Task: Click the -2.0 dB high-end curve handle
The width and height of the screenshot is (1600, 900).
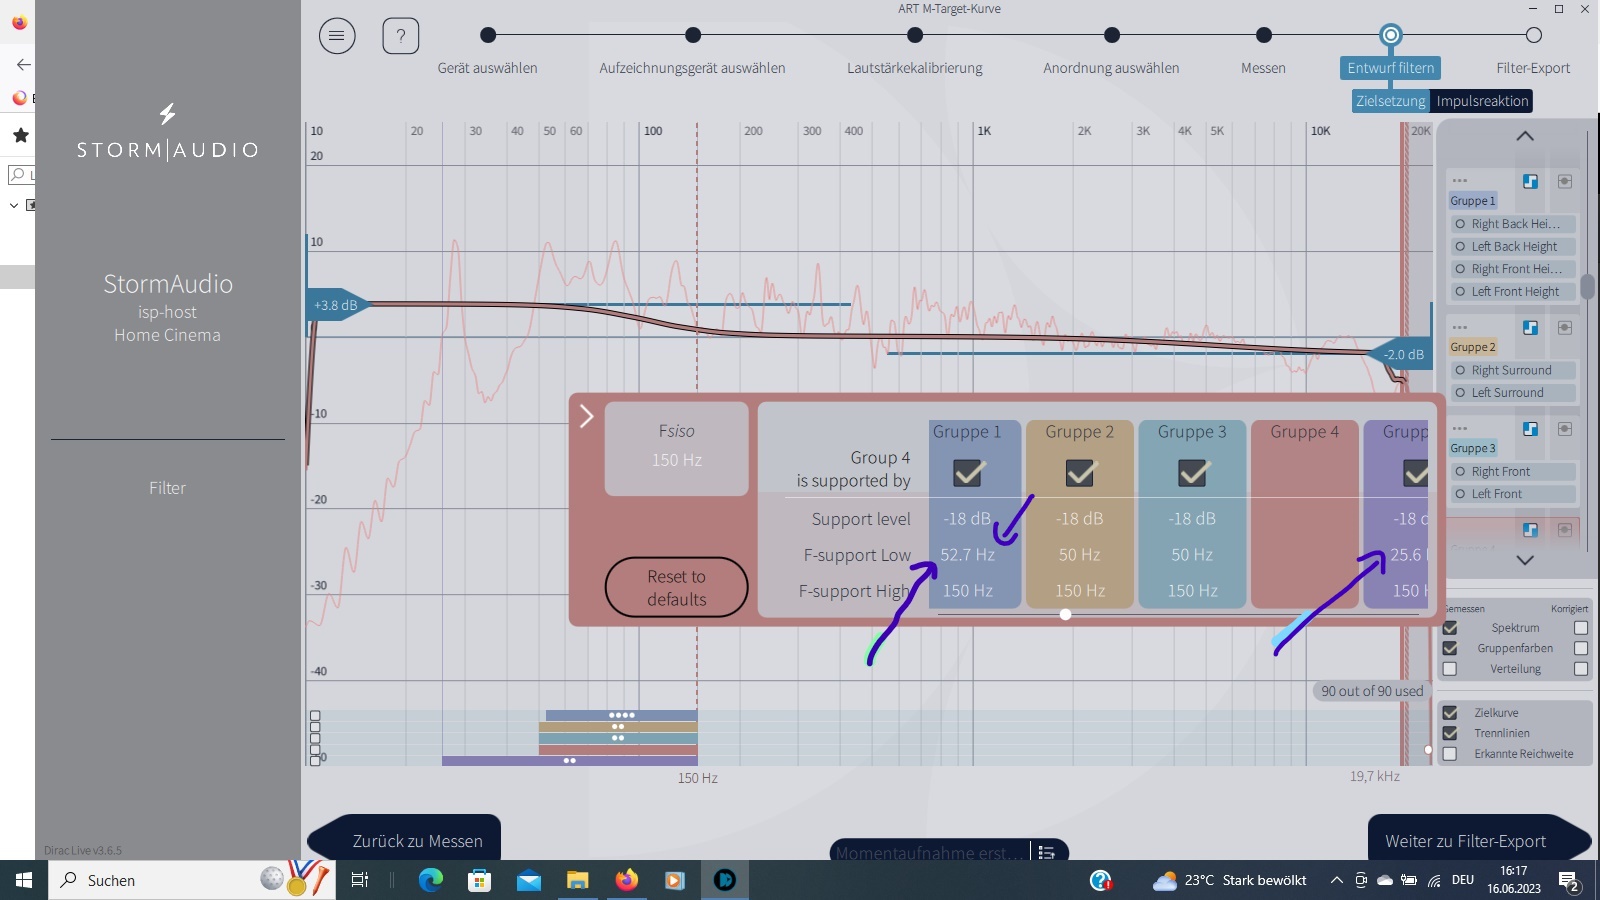Action: 1402,354
